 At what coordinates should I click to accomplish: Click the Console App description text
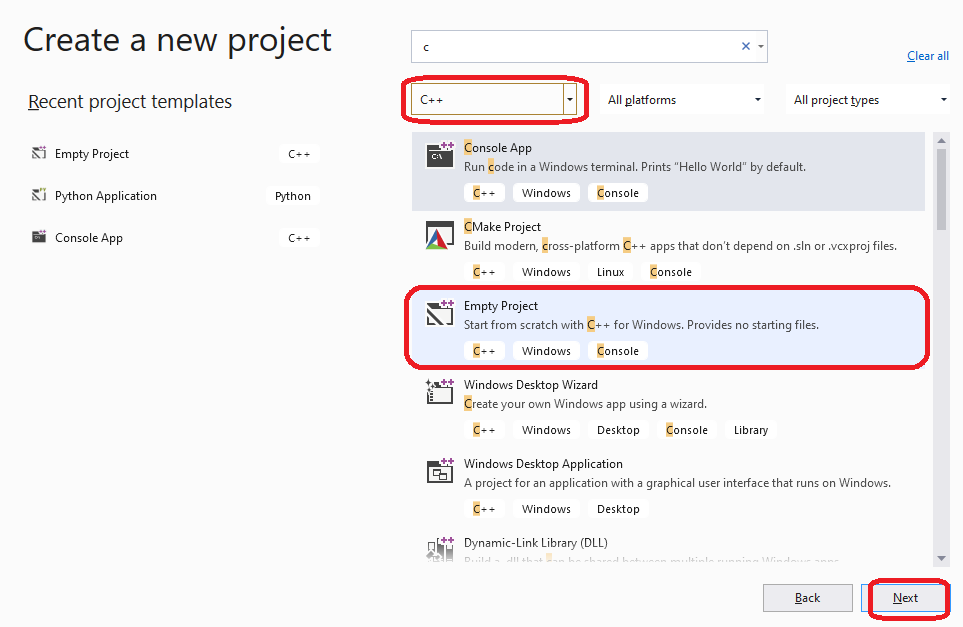click(x=634, y=167)
